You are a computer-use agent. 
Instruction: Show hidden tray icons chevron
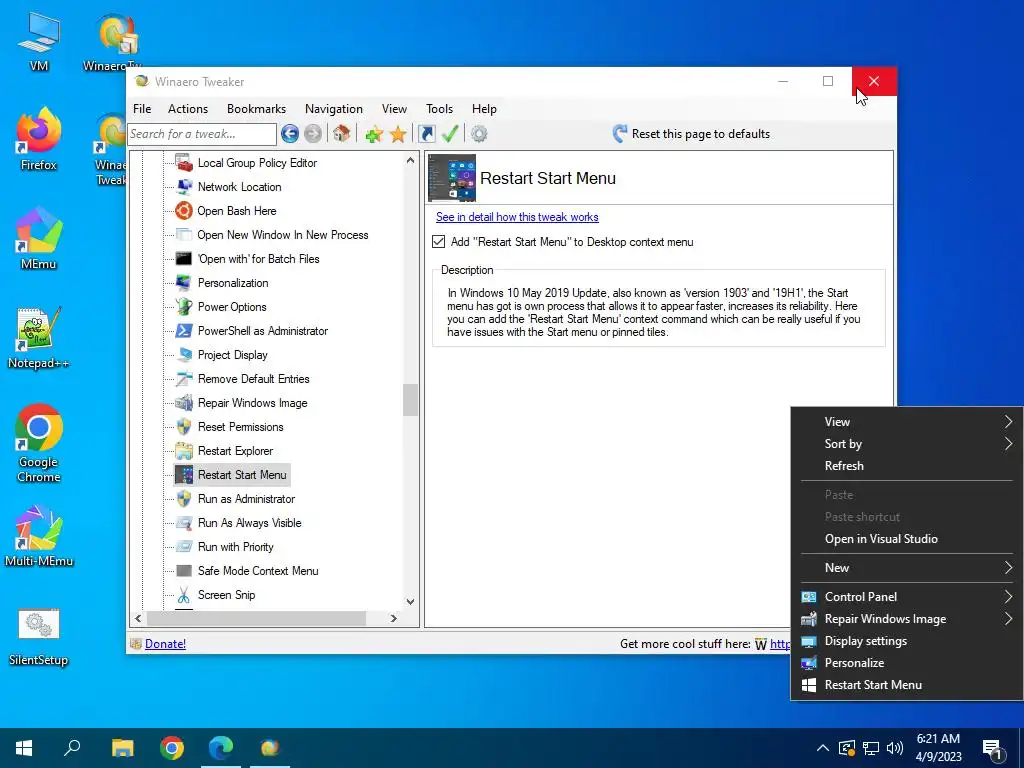823,748
